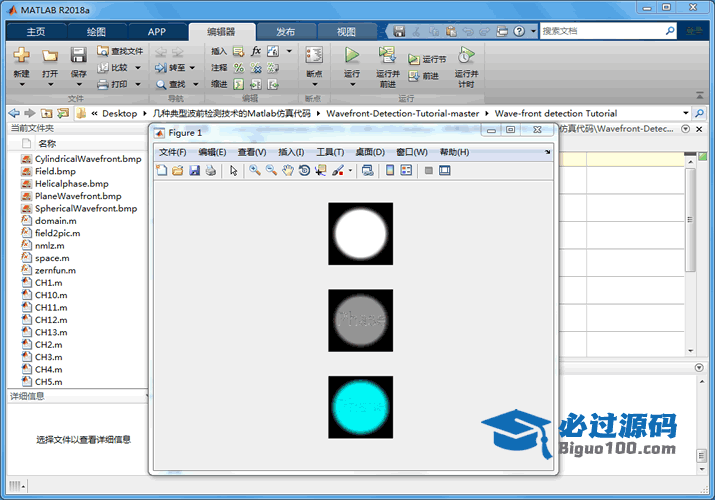Toggle the Zoom In tool in Figure 1
This screenshot has height=500, width=715.
pos(255,171)
